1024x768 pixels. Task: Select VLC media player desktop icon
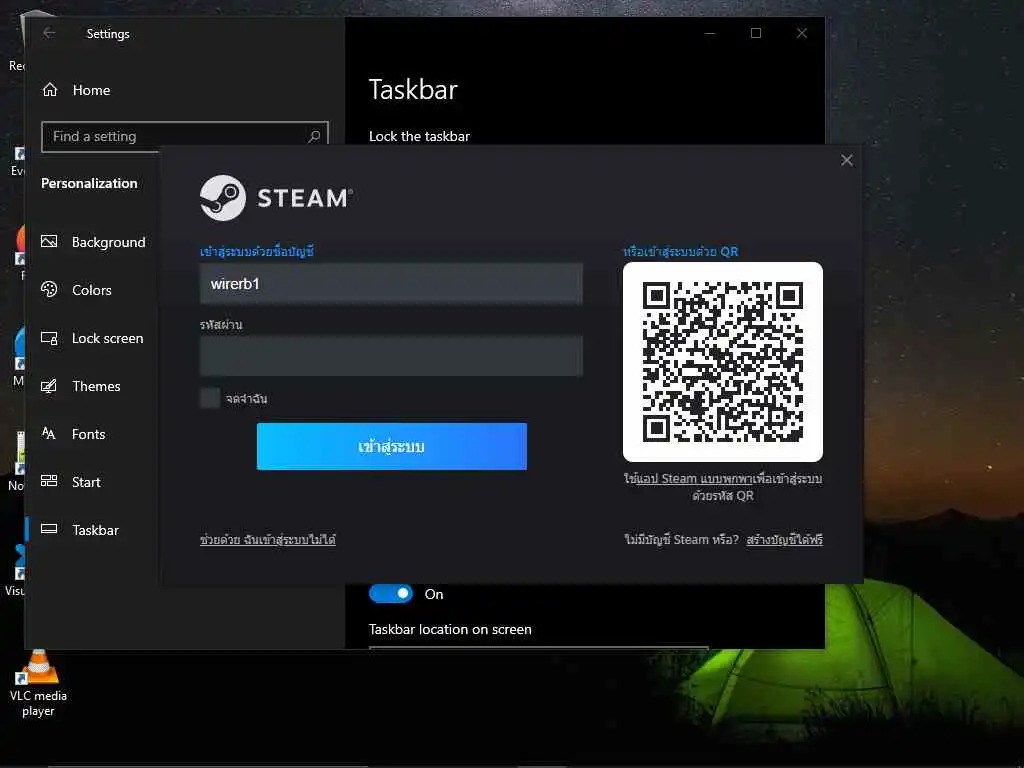[x=38, y=683]
